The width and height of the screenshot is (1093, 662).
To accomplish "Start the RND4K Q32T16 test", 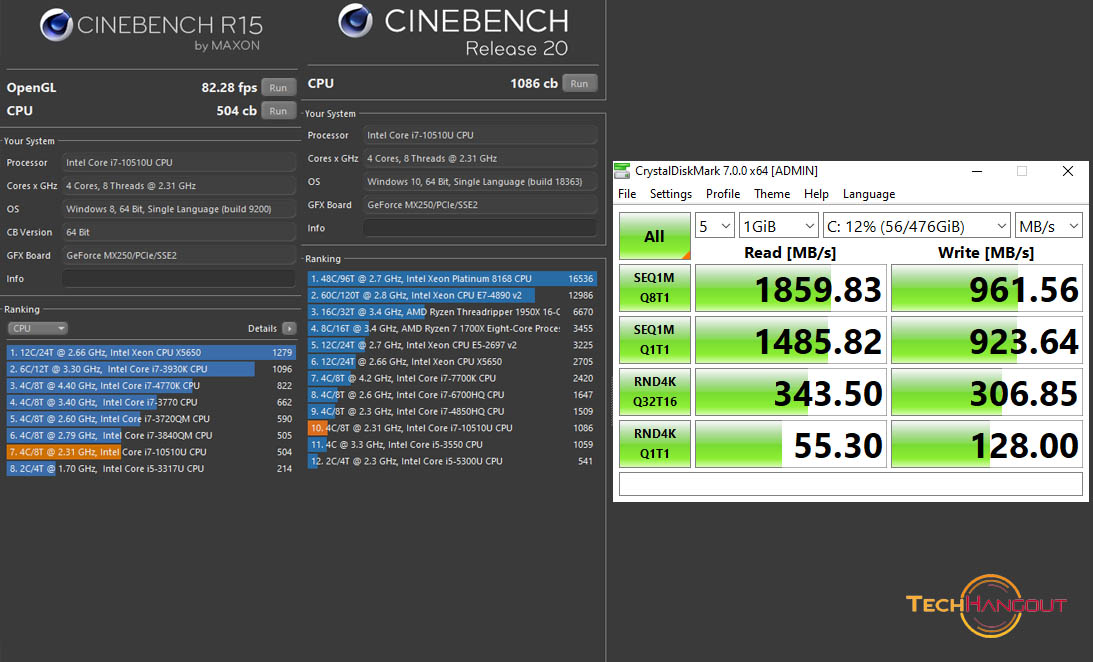I will point(655,392).
